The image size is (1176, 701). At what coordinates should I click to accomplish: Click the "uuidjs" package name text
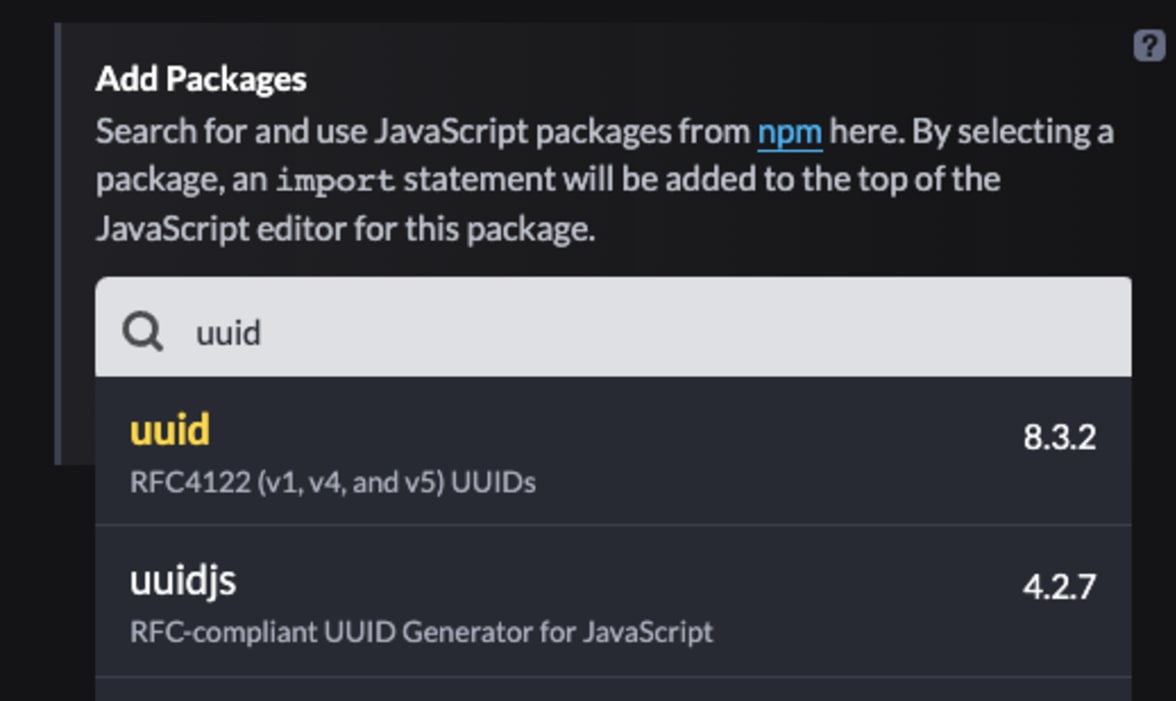point(183,580)
